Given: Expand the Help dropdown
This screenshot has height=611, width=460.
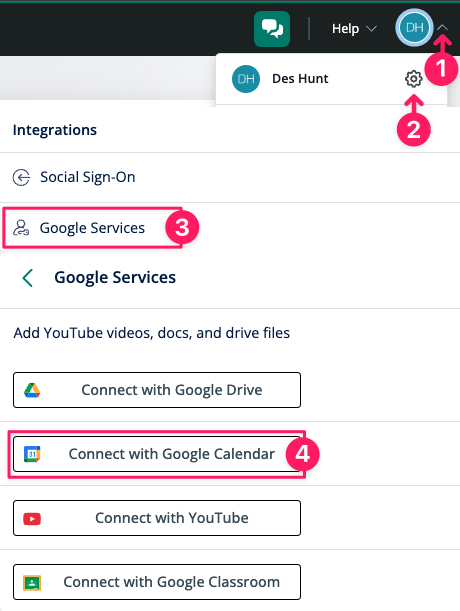Looking at the screenshot, I should tap(354, 28).
